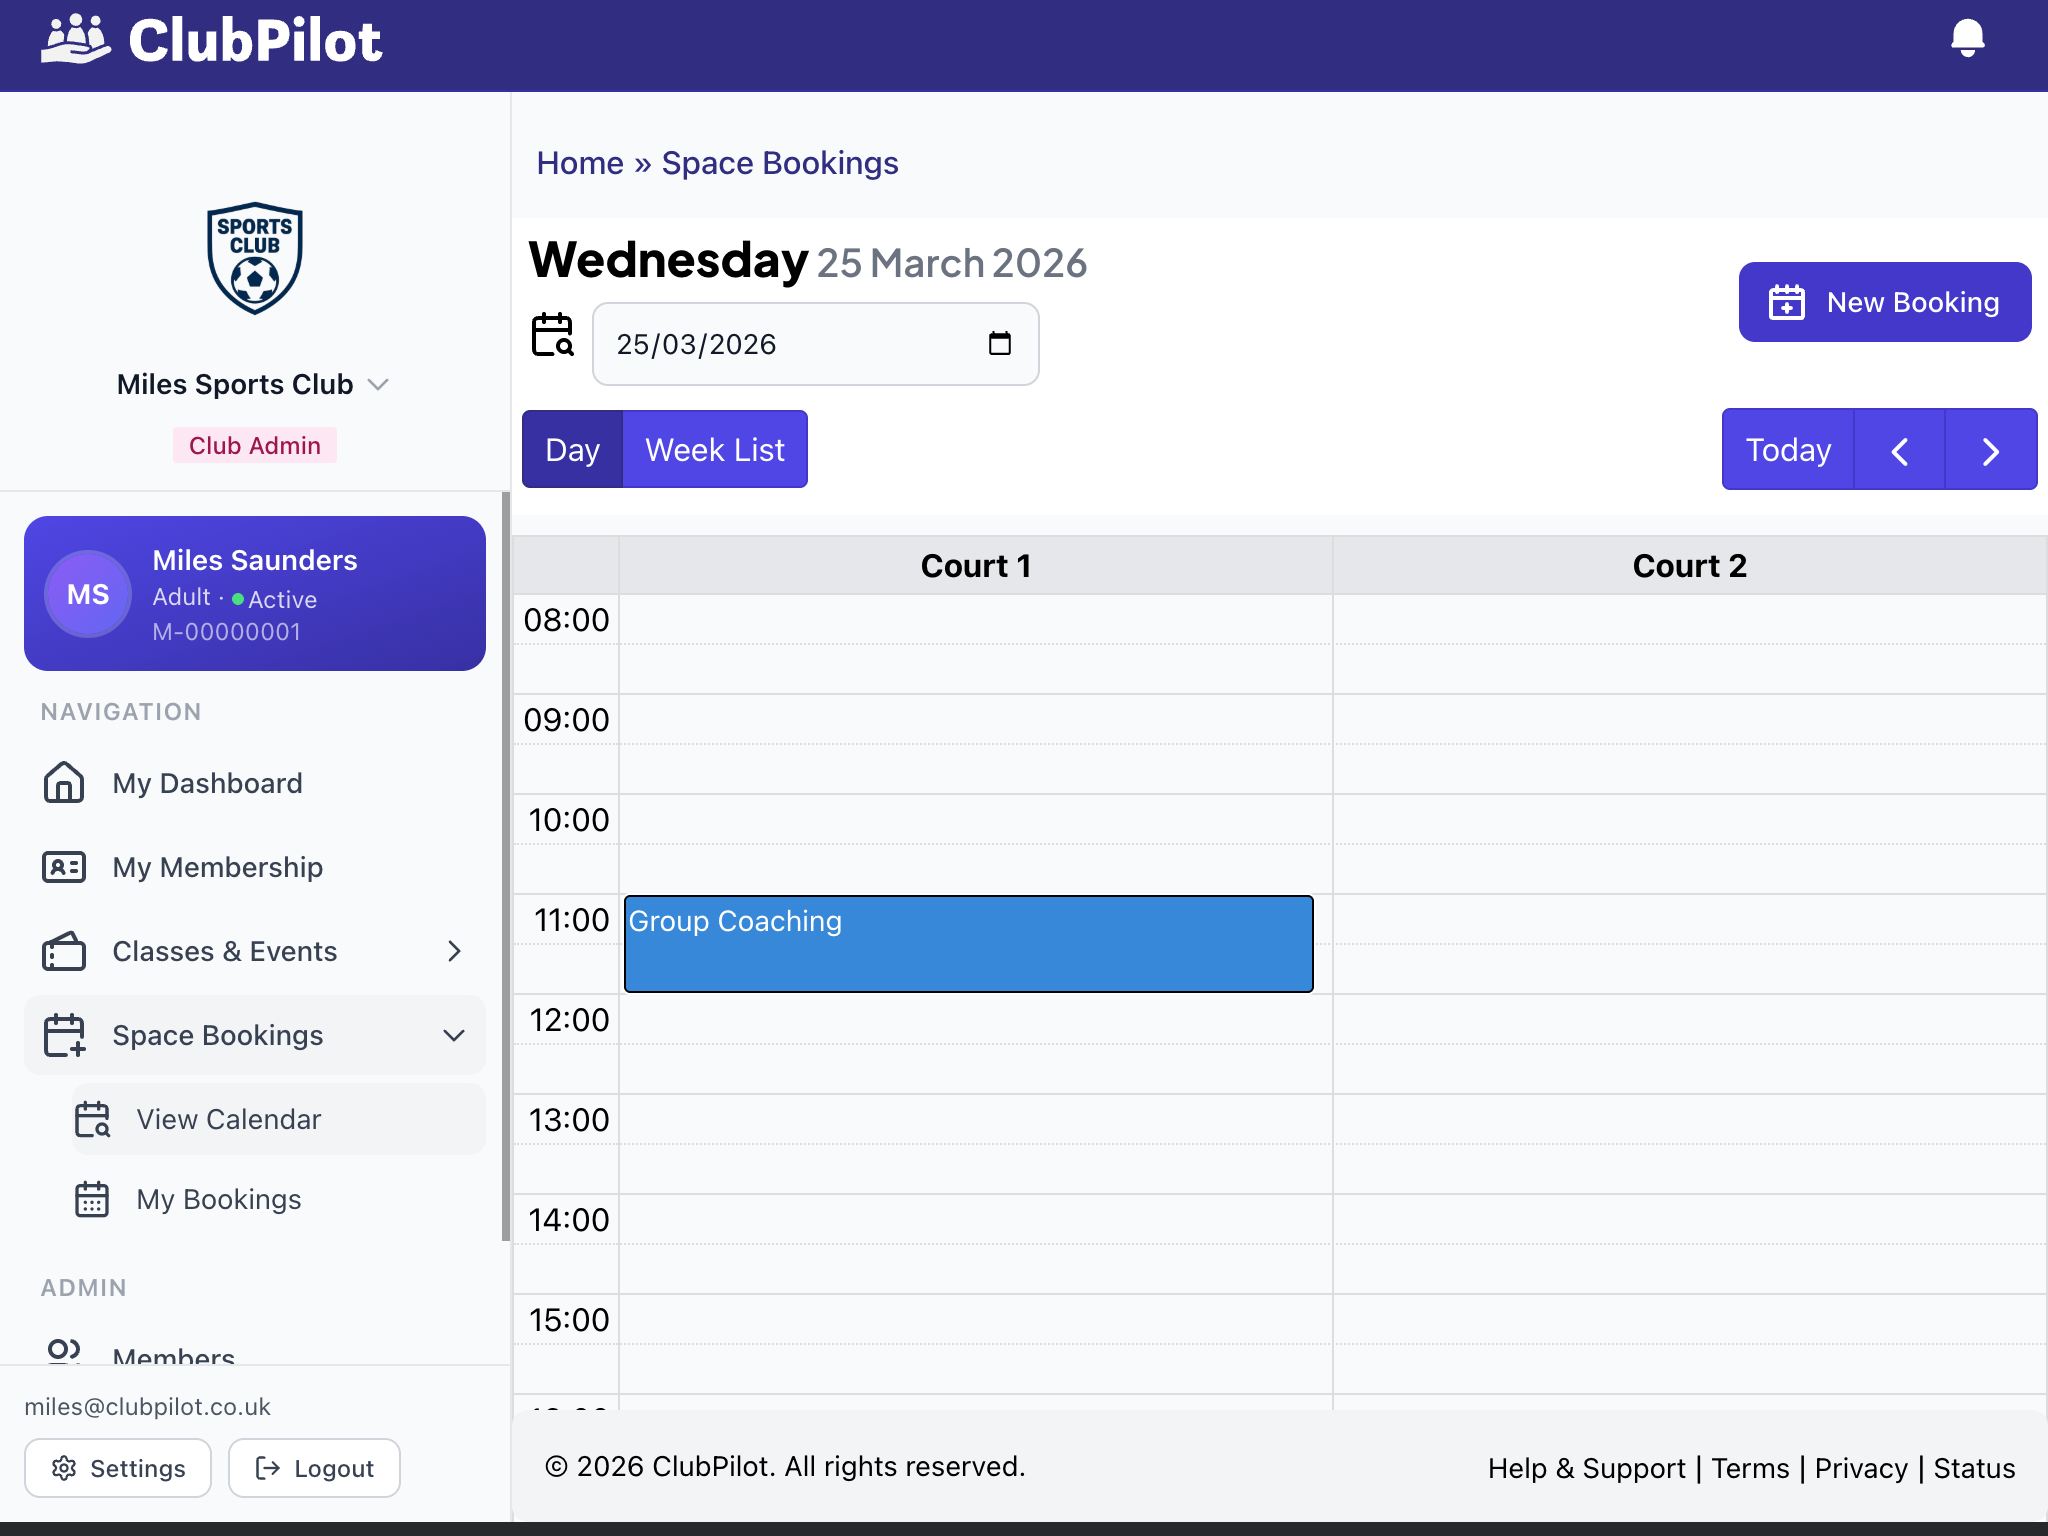Screen dimensions: 2048x1536
Task: Click the My Bookings calendar icon
Action: pyautogui.click(x=91, y=1199)
